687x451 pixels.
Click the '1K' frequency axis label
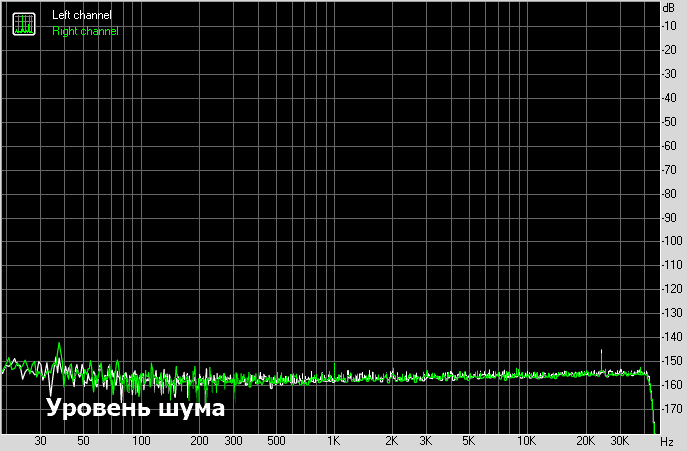(x=334, y=441)
